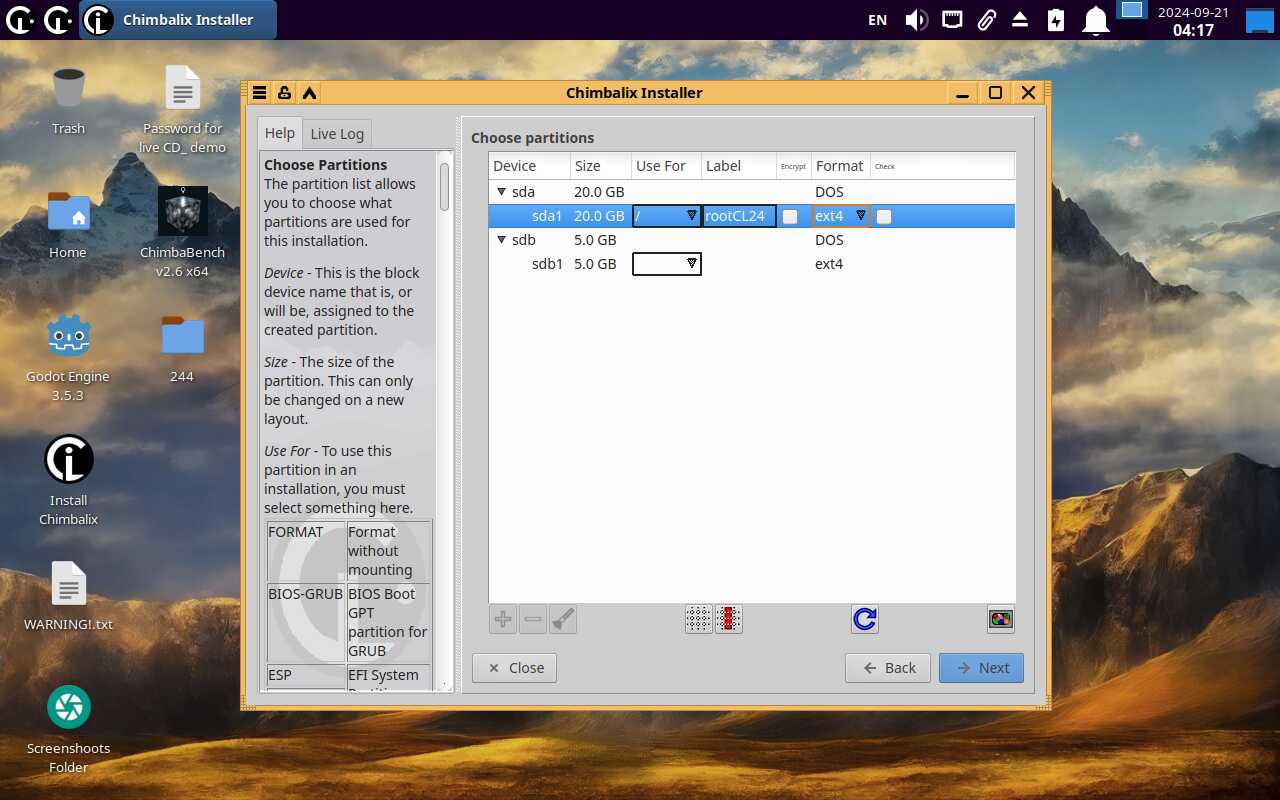Screen dimensions: 1280x800
Task: Open the Use For dropdown for sdb1
Action: coord(666,264)
